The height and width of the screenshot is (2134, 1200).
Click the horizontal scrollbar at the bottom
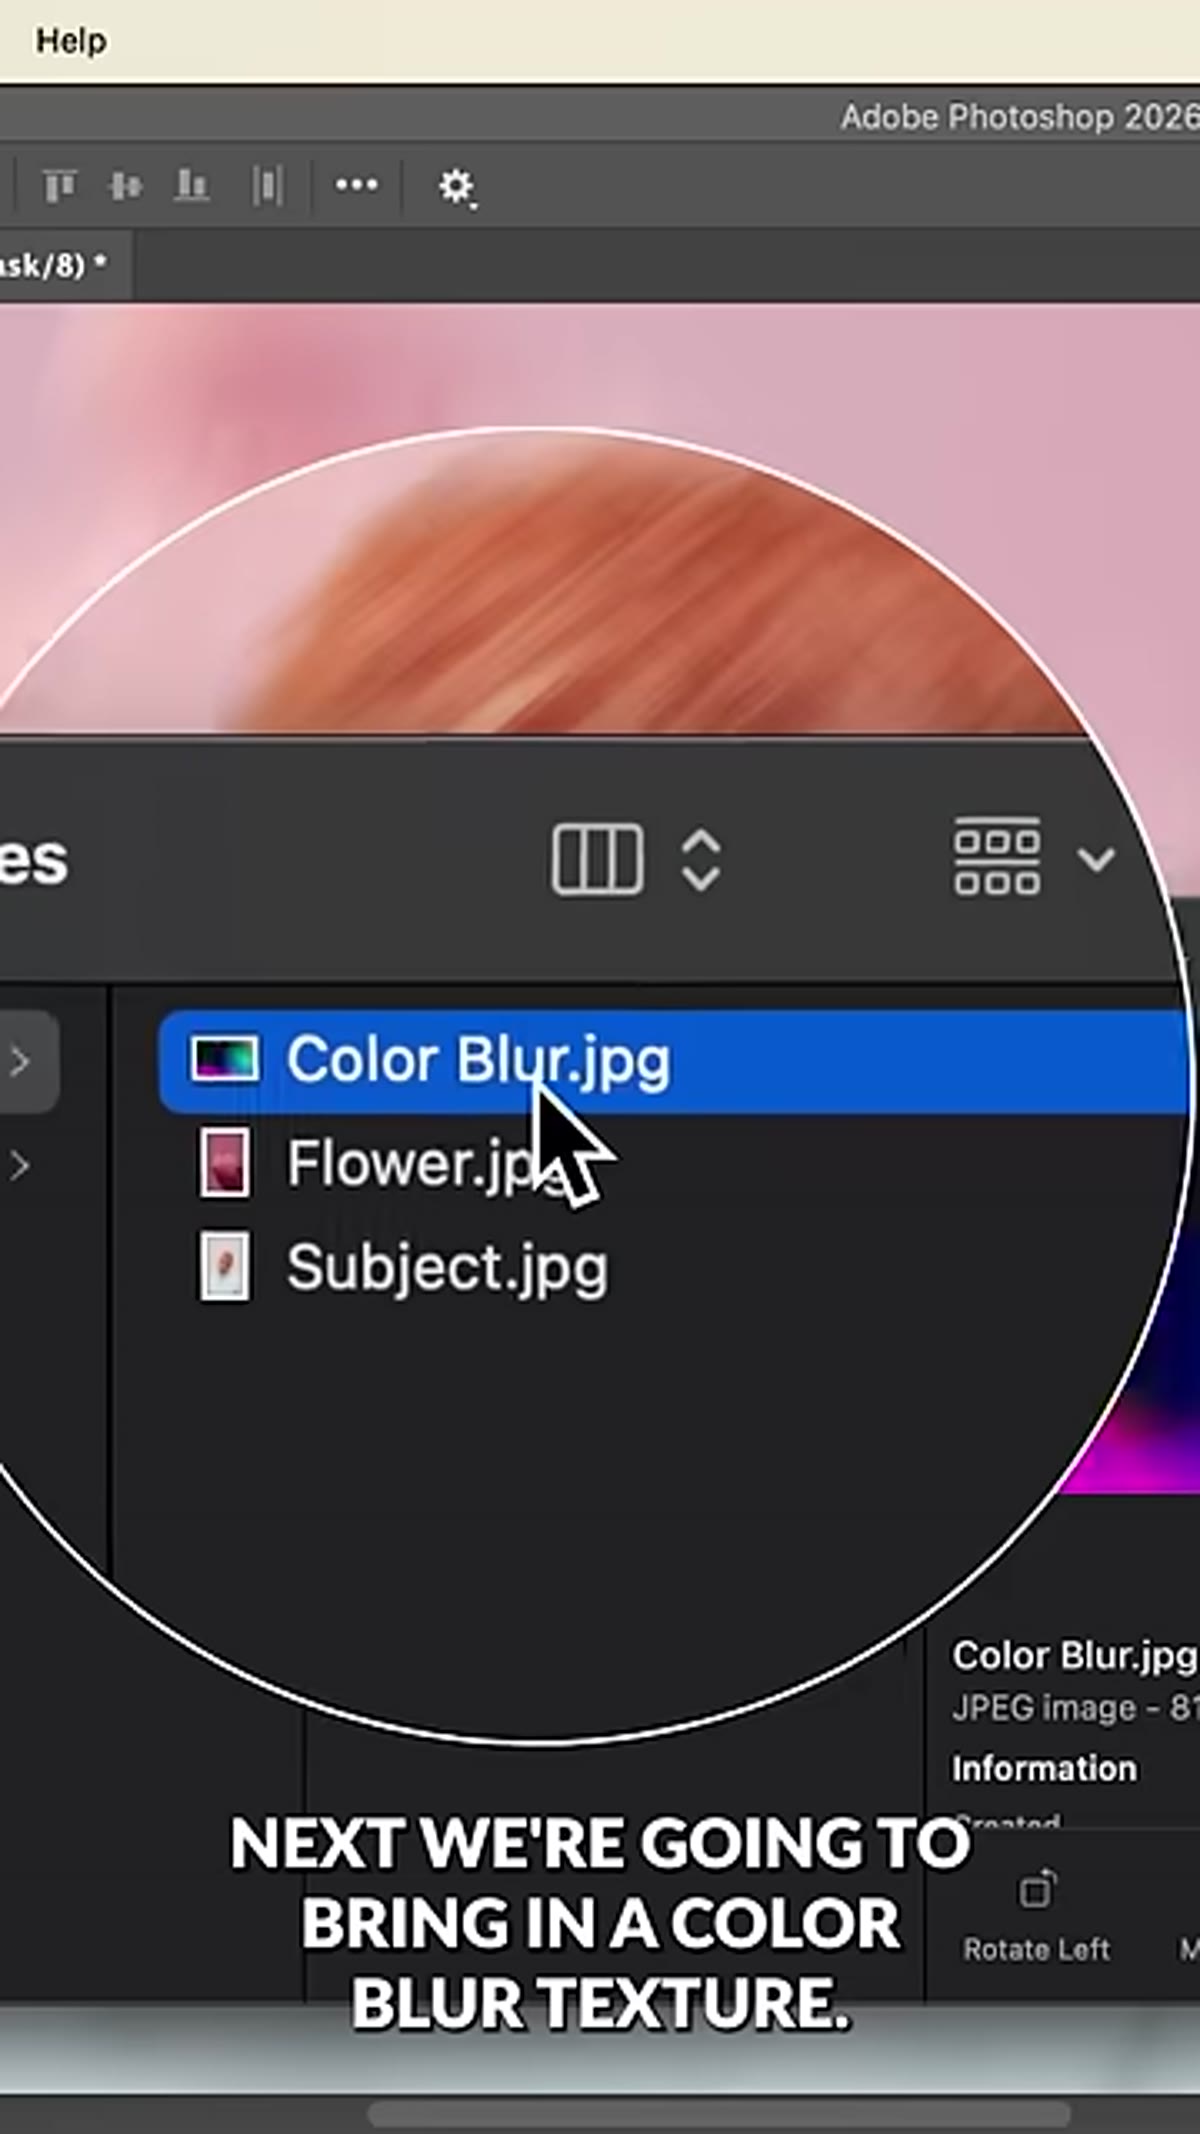point(720,2113)
